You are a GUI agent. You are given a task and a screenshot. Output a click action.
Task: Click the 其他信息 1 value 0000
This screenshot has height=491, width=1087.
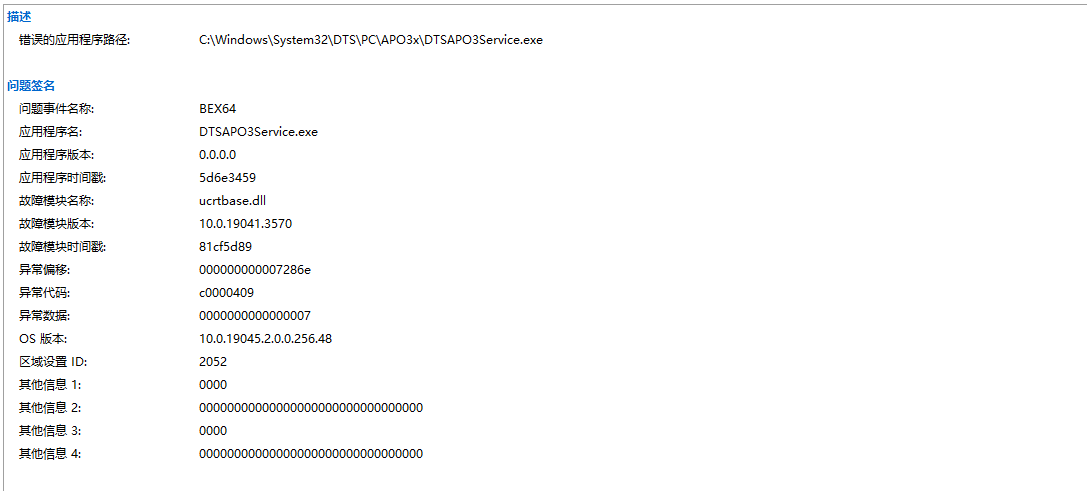pyautogui.click(x=213, y=384)
